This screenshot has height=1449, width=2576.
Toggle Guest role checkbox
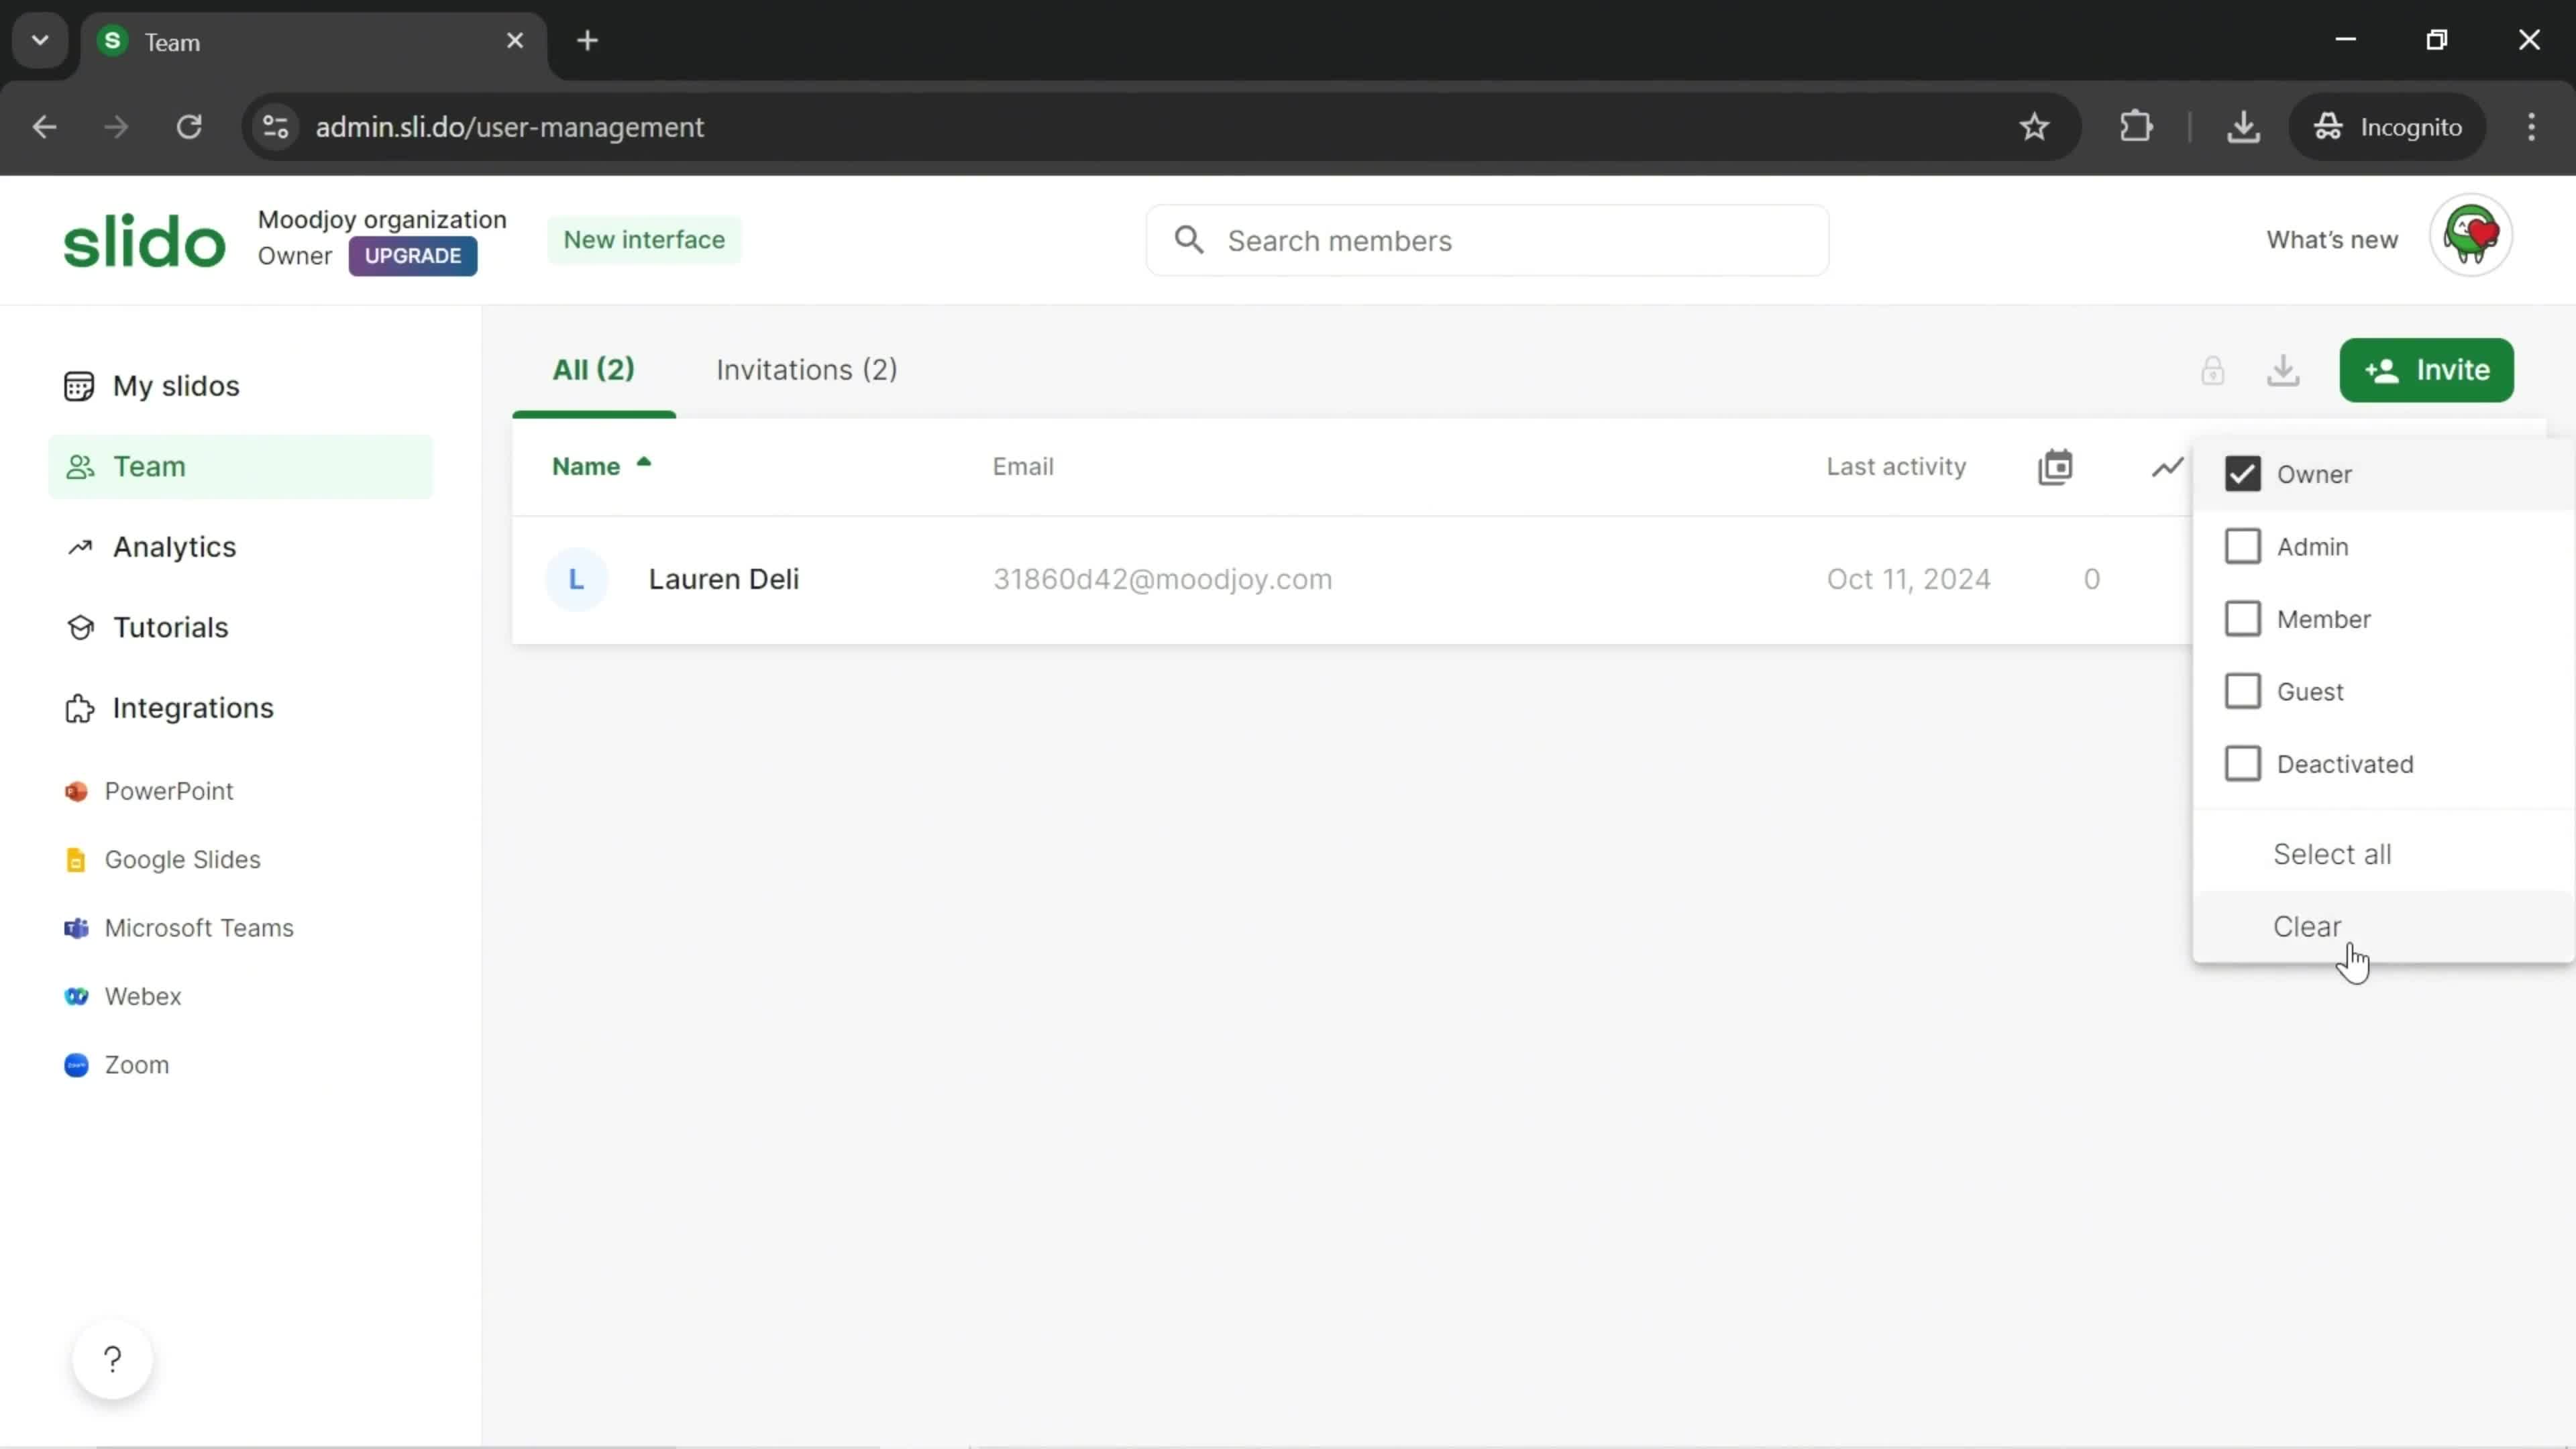tap(2242, 690)
